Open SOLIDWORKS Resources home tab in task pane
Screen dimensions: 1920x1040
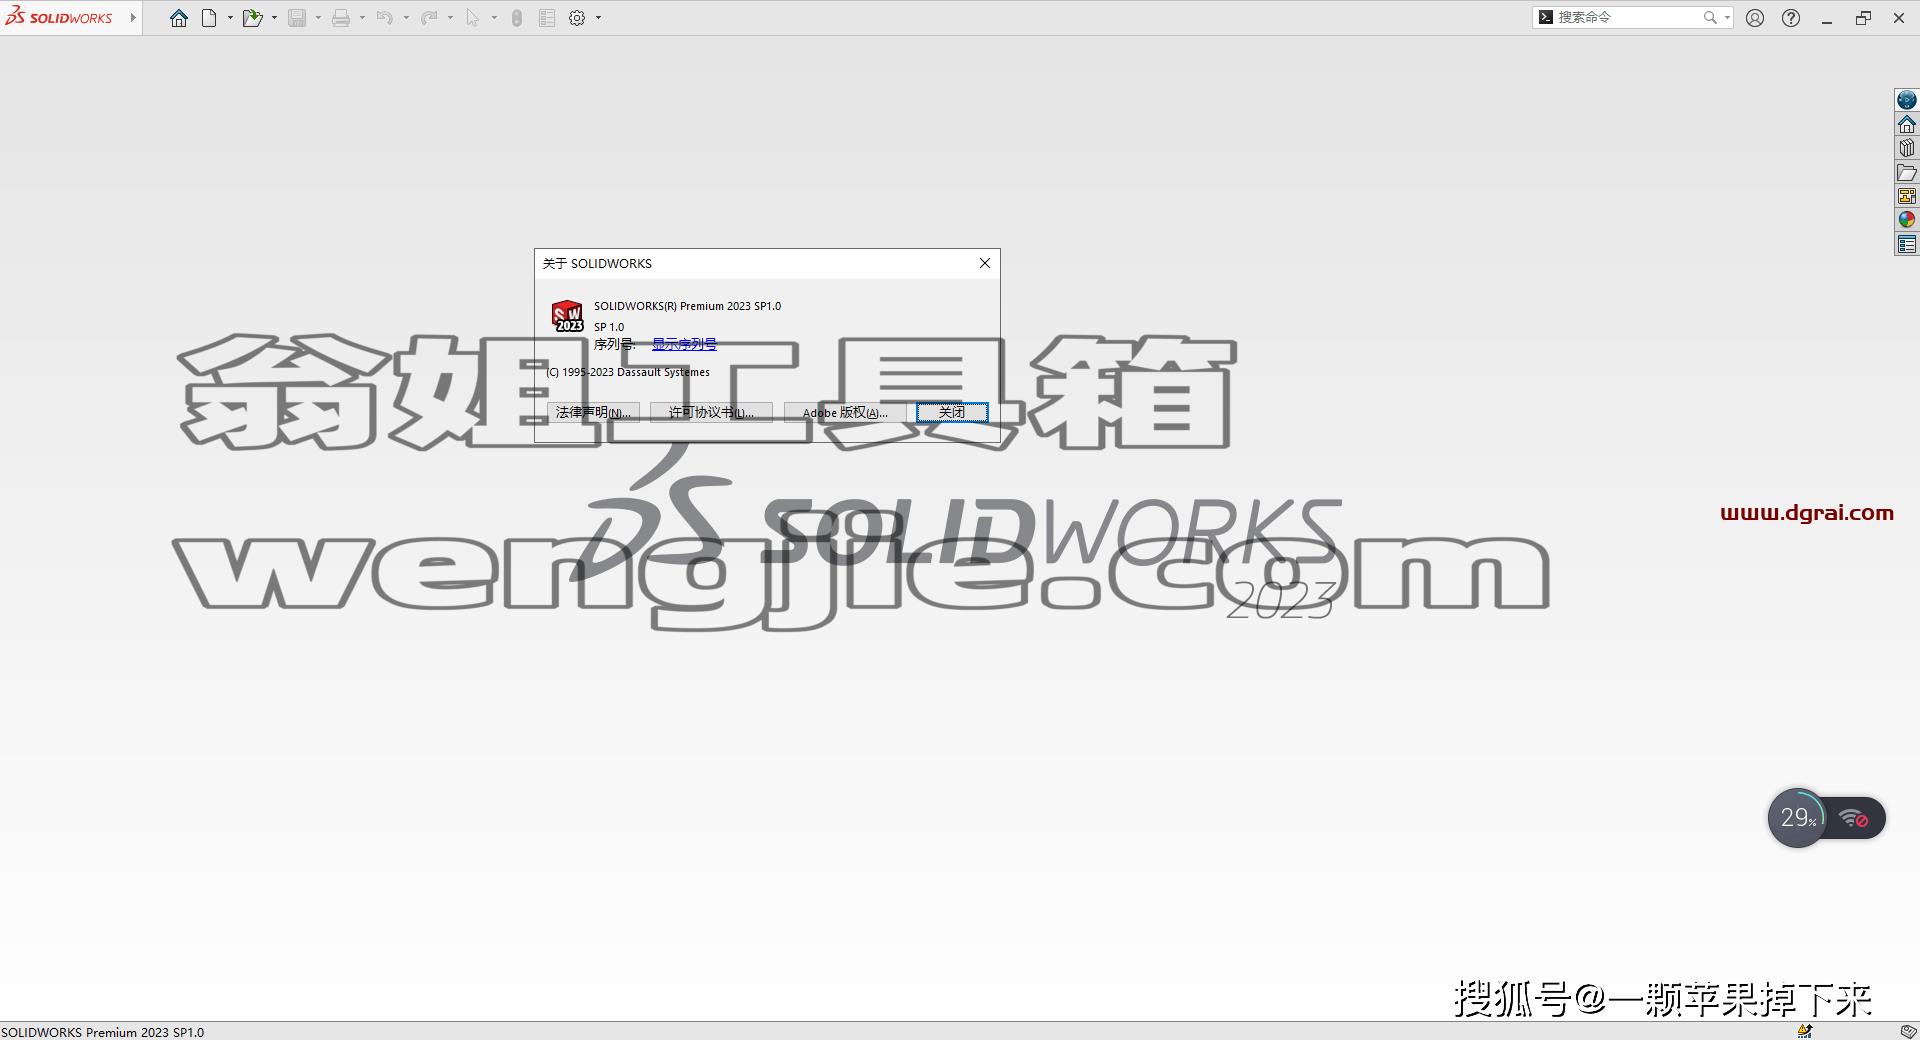1907,124
